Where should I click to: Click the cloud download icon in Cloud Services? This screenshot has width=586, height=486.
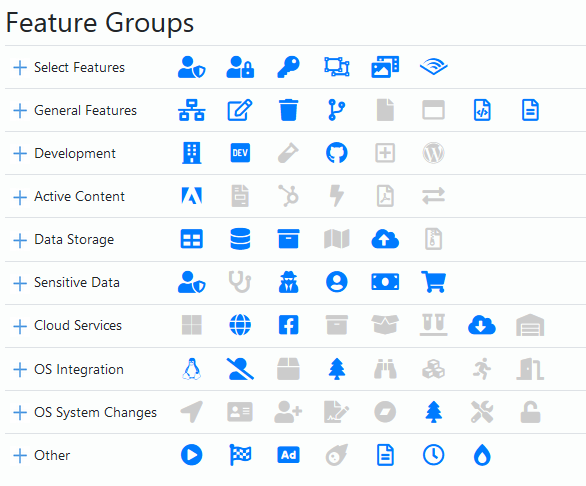[x=482, y=325]
